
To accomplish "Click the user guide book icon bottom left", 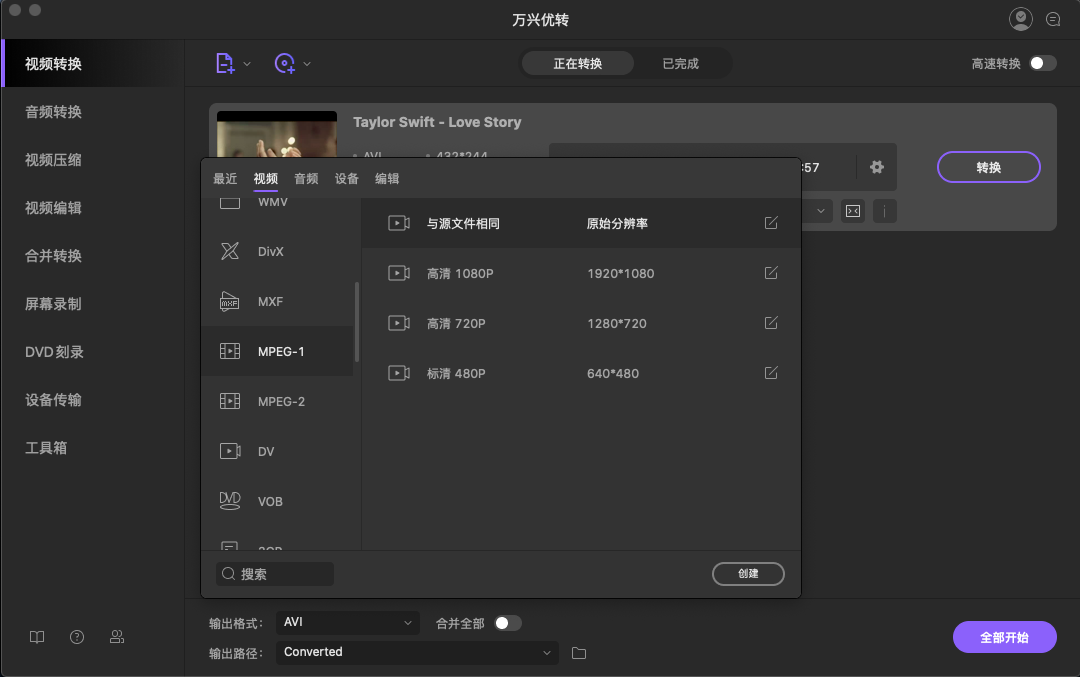I will click(36, 636).
